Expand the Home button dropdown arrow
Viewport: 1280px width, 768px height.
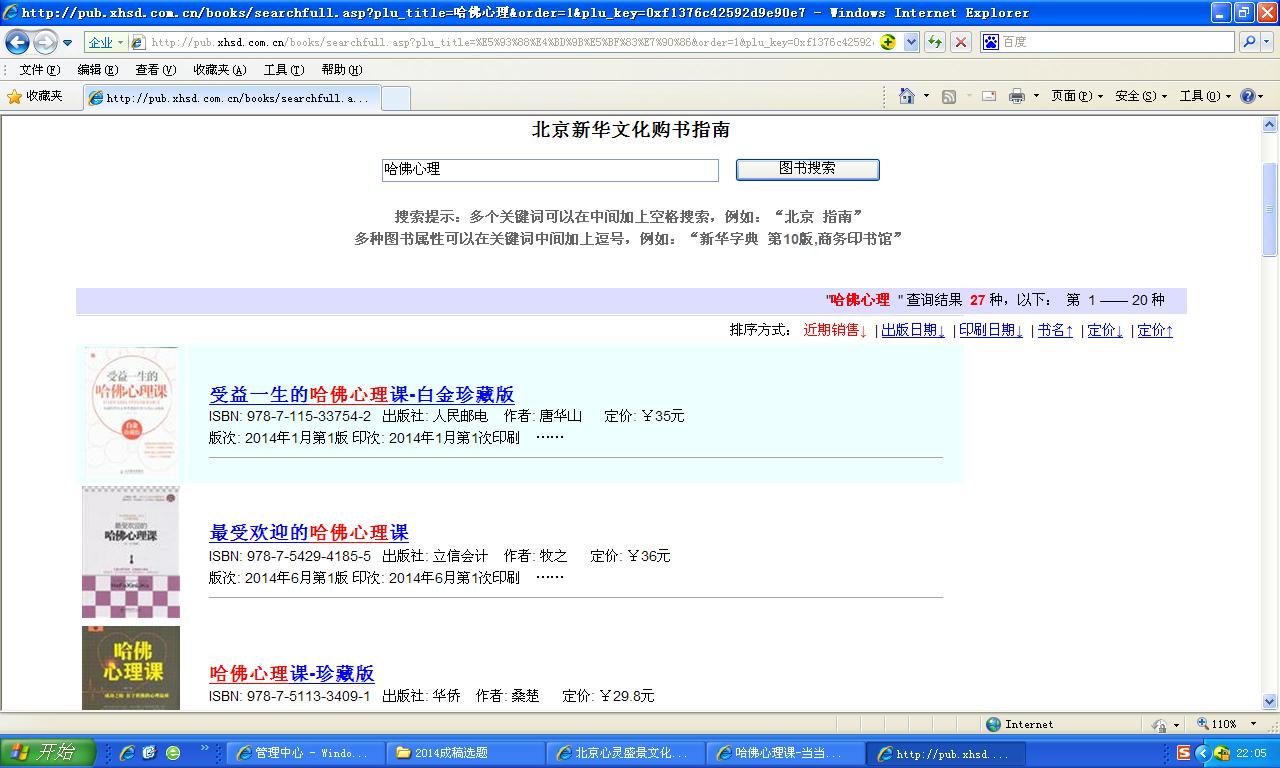coord(926,96)
